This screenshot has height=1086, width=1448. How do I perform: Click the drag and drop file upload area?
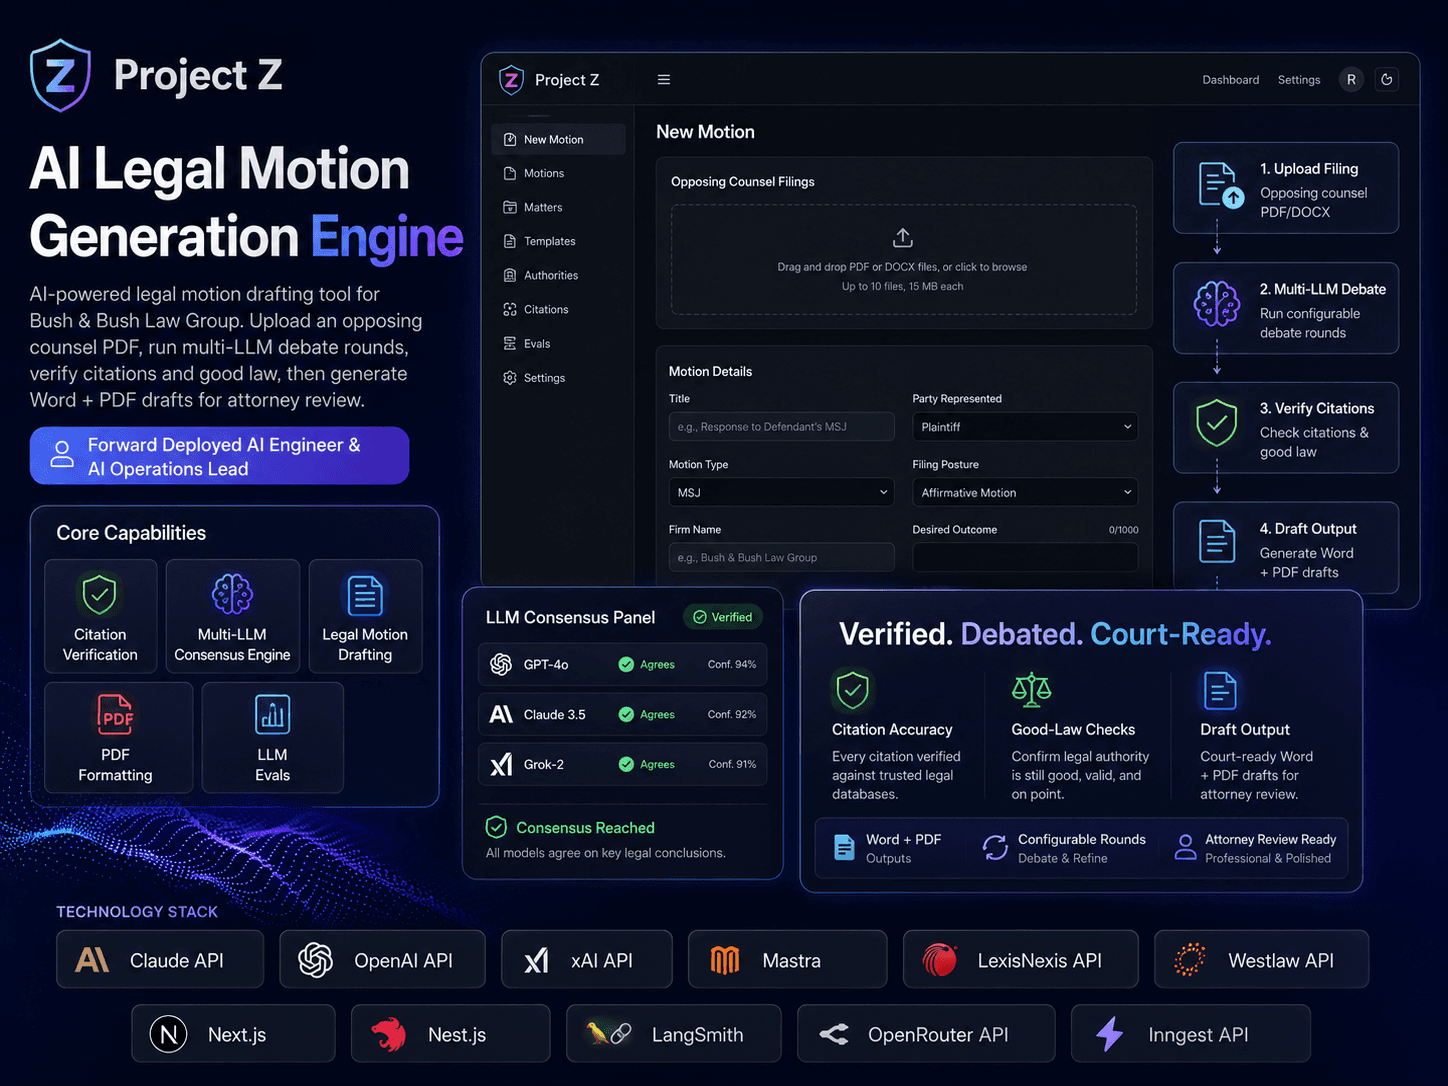coord(904,260)
